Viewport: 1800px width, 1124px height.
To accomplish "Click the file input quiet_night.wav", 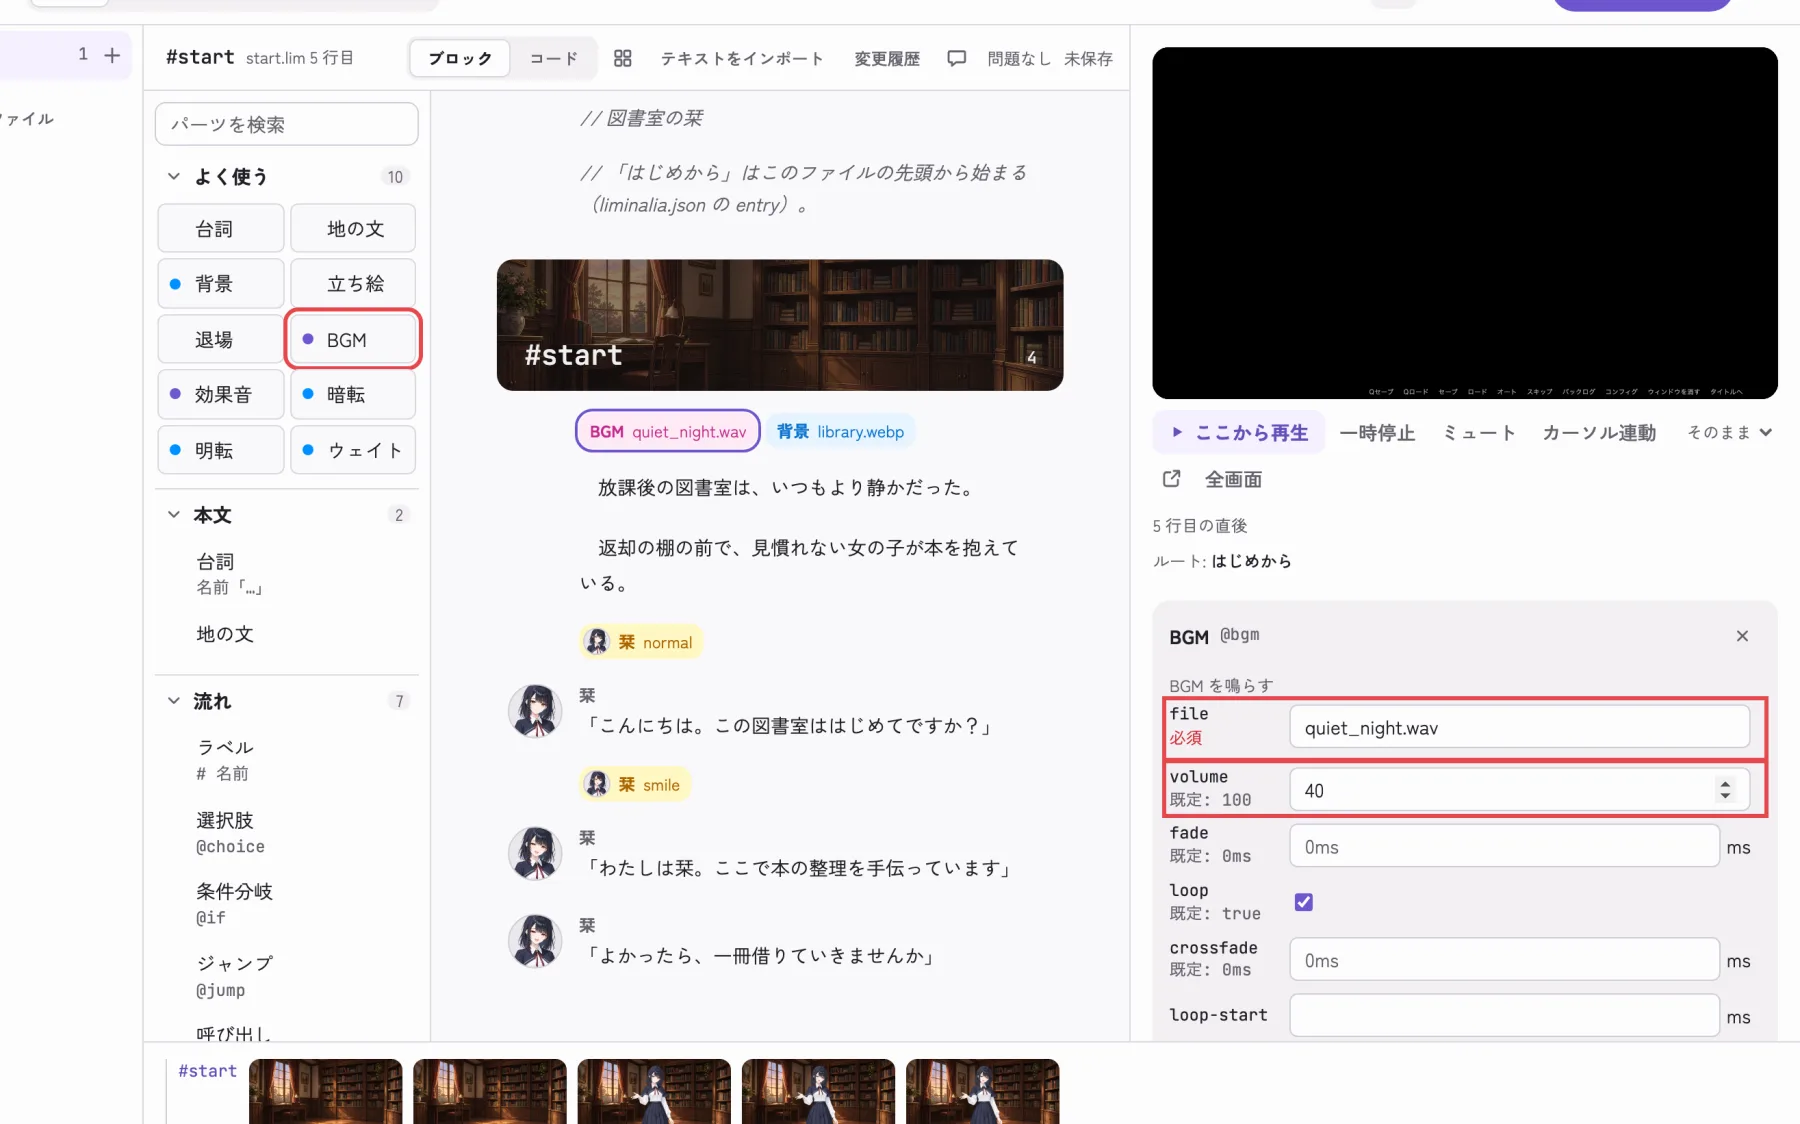I will [1519, 727].
